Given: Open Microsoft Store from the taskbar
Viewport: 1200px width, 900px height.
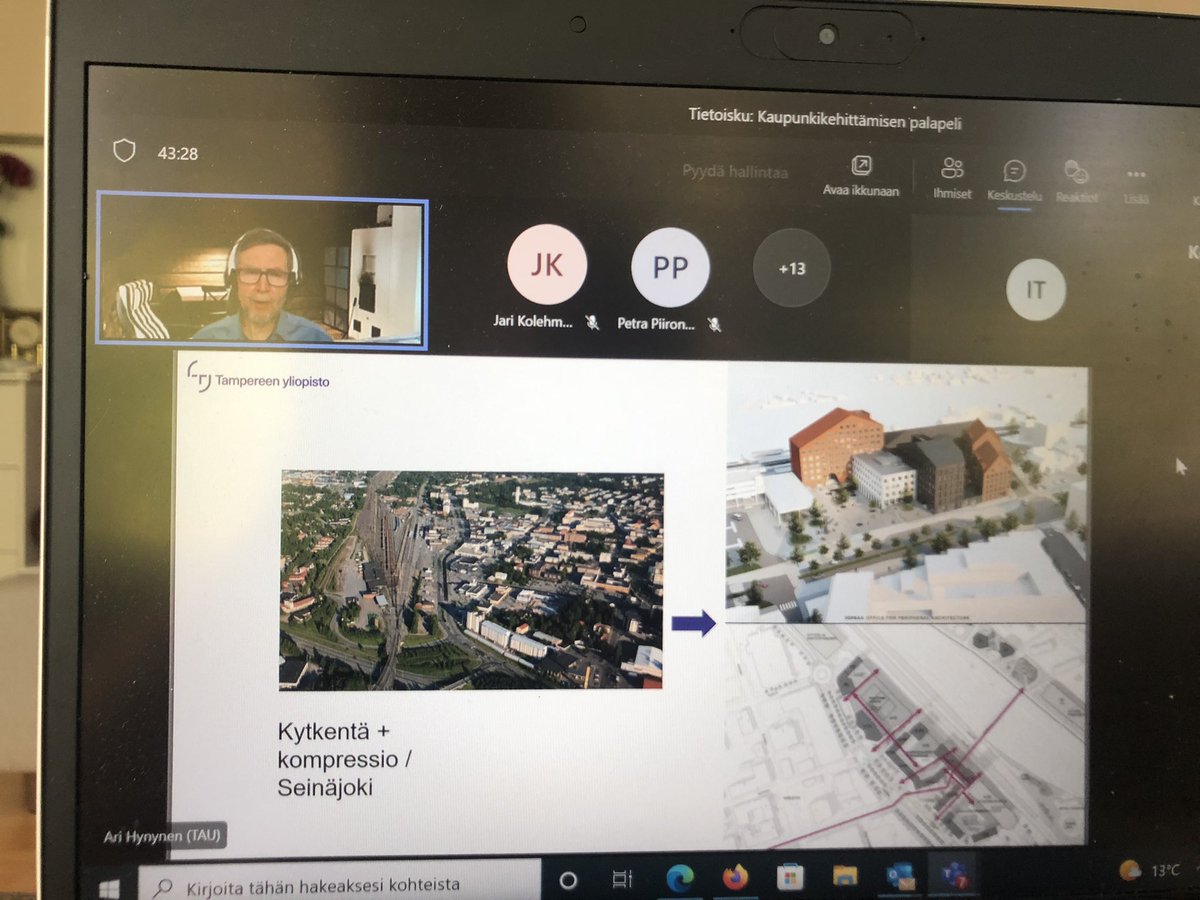Looking at the screenshot, I should pyautogui.click(x=790, y=878).
